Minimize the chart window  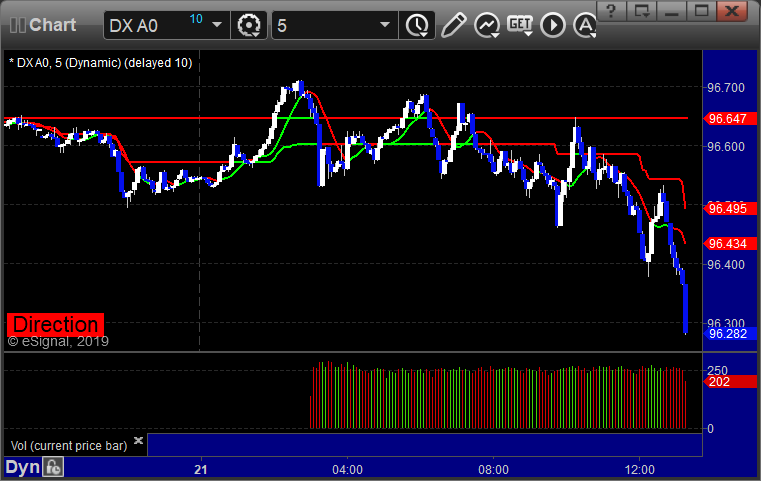point(672,11)
